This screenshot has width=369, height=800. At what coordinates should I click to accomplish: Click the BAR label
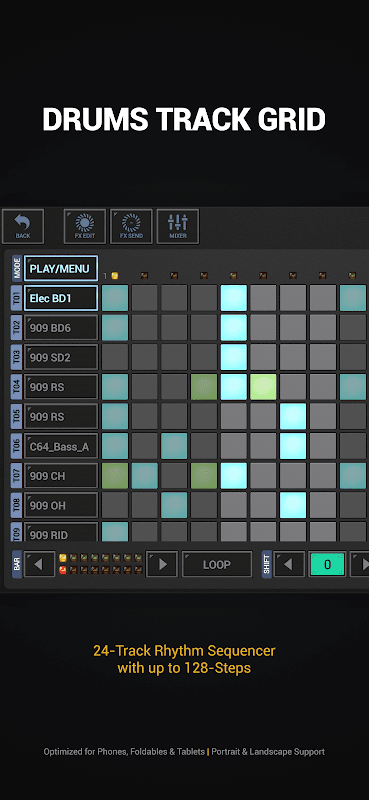[17, 564]
